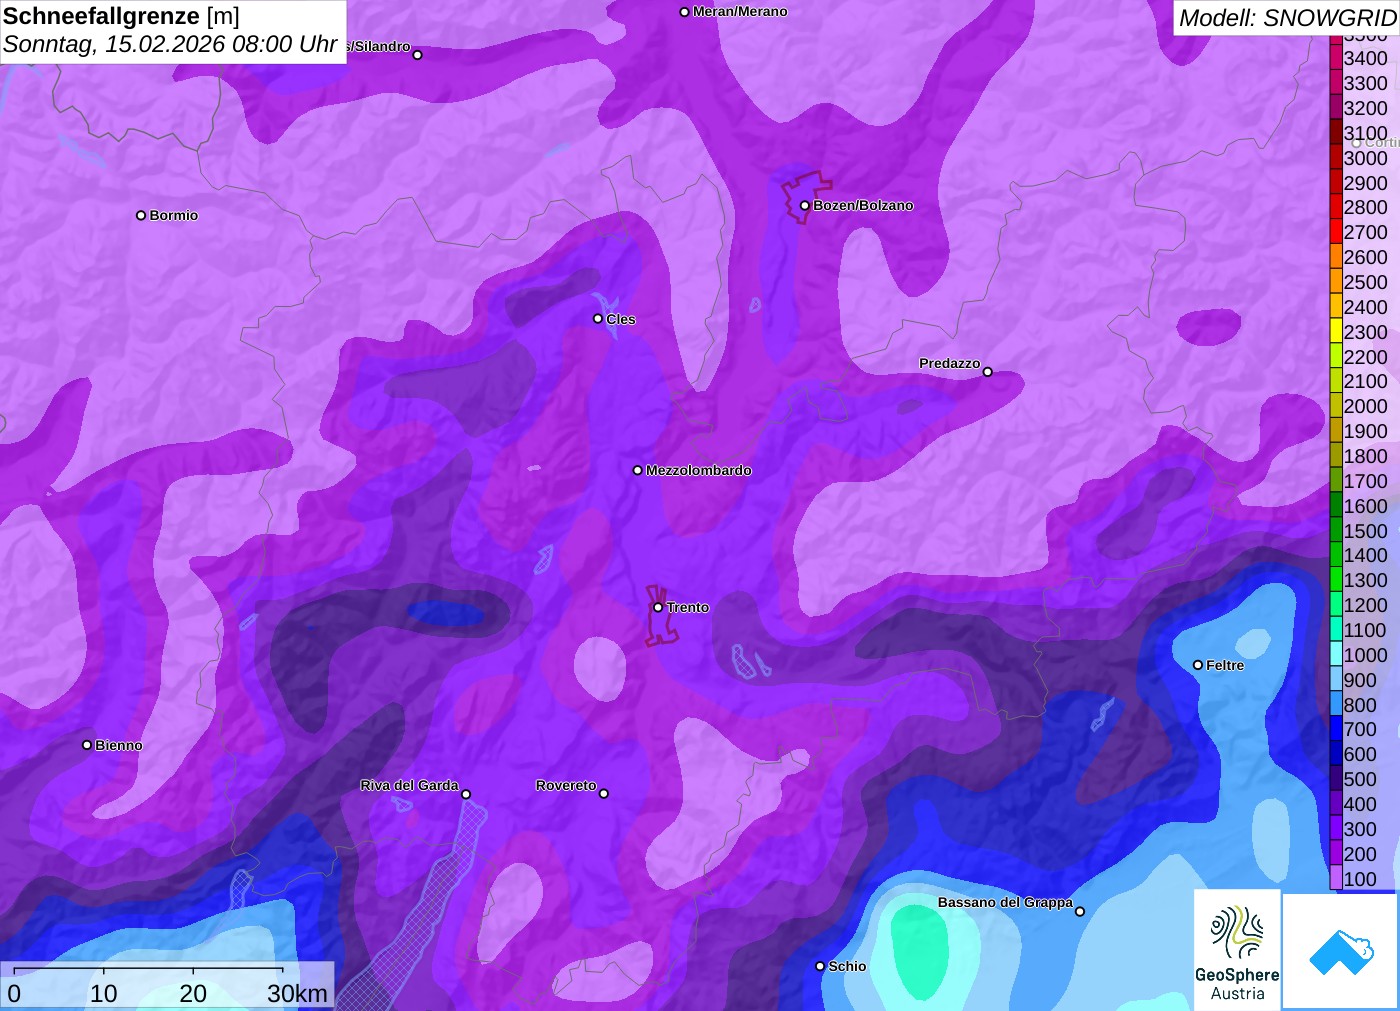Click the Meran/Merano city marker

tap(684, 12)
